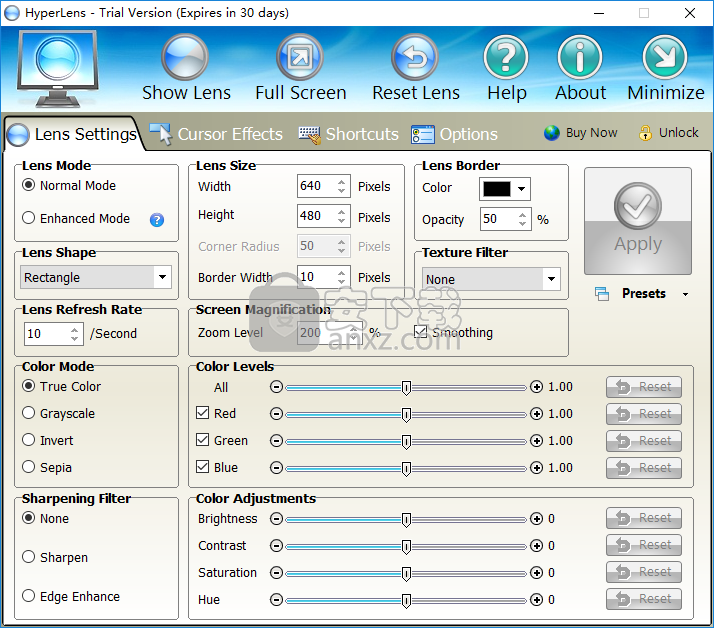Toggle the Smoothing checkbox
The width and height of the screenshot is (714, 628).
[421, 332]
